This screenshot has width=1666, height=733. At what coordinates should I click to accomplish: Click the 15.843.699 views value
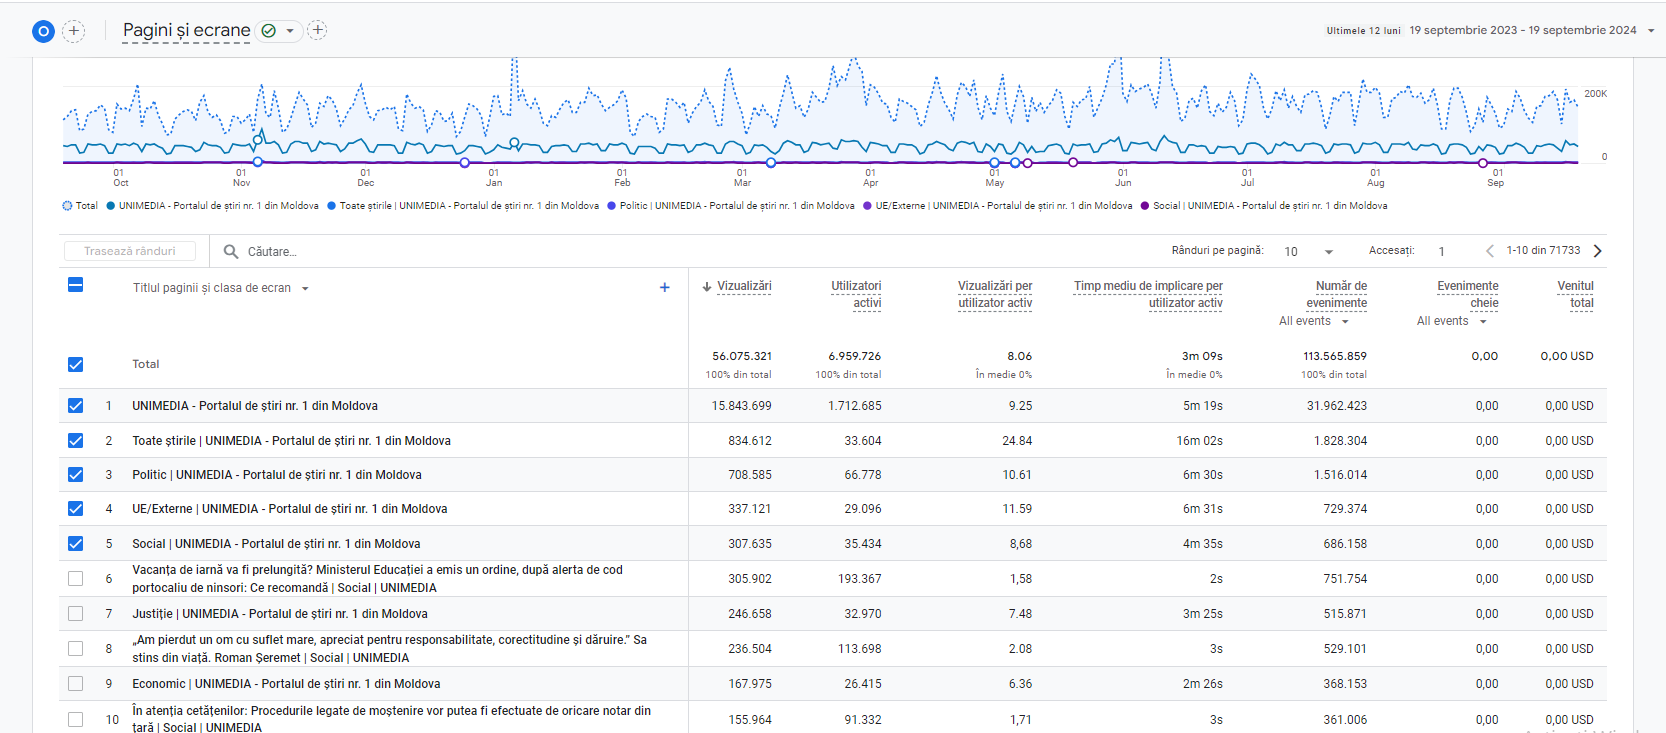(x=741, y=406)
